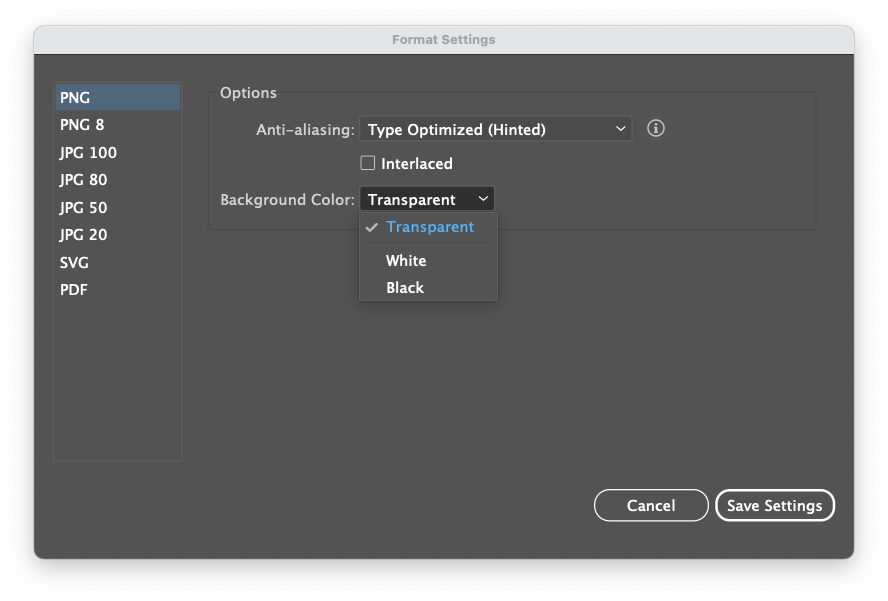Click the Cancel button
Image resolution: width=888 pixels, height=601 pixels.
[x=651, y=505]
